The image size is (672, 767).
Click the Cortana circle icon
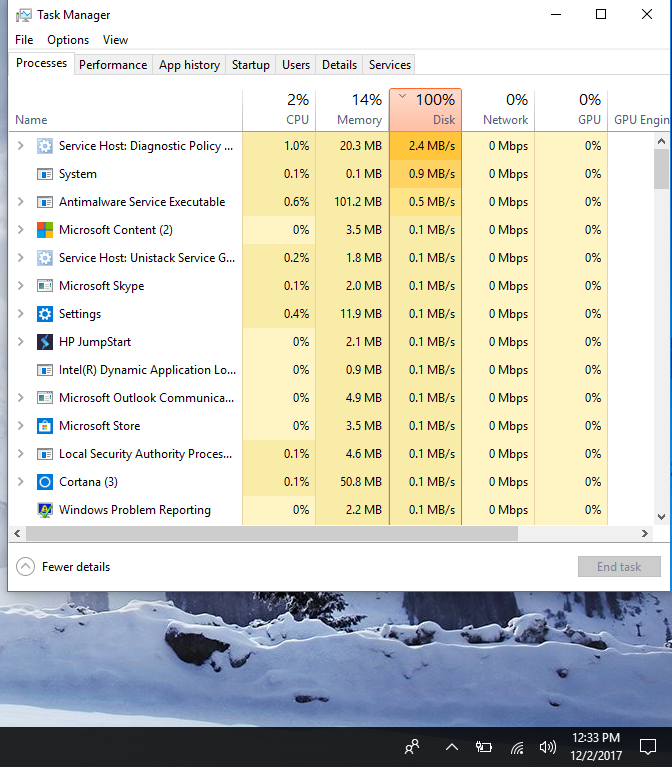click(x=45, y=482)
